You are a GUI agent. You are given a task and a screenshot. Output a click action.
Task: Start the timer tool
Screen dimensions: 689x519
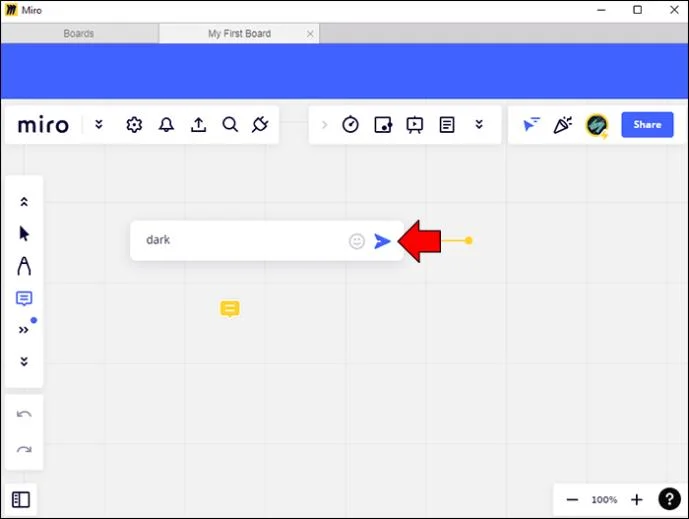(x=350, y=125)
